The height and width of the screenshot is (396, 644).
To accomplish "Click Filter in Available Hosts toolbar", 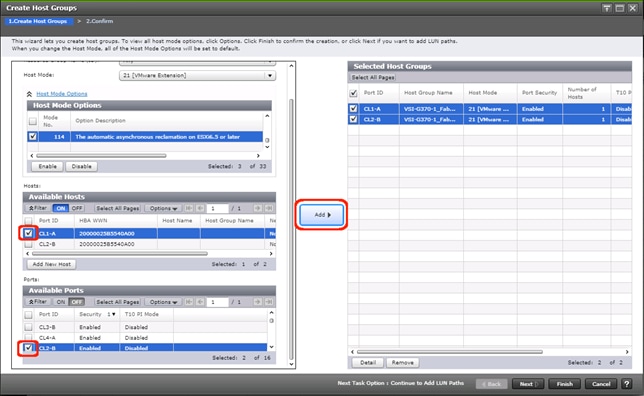I will coord(38,208).
